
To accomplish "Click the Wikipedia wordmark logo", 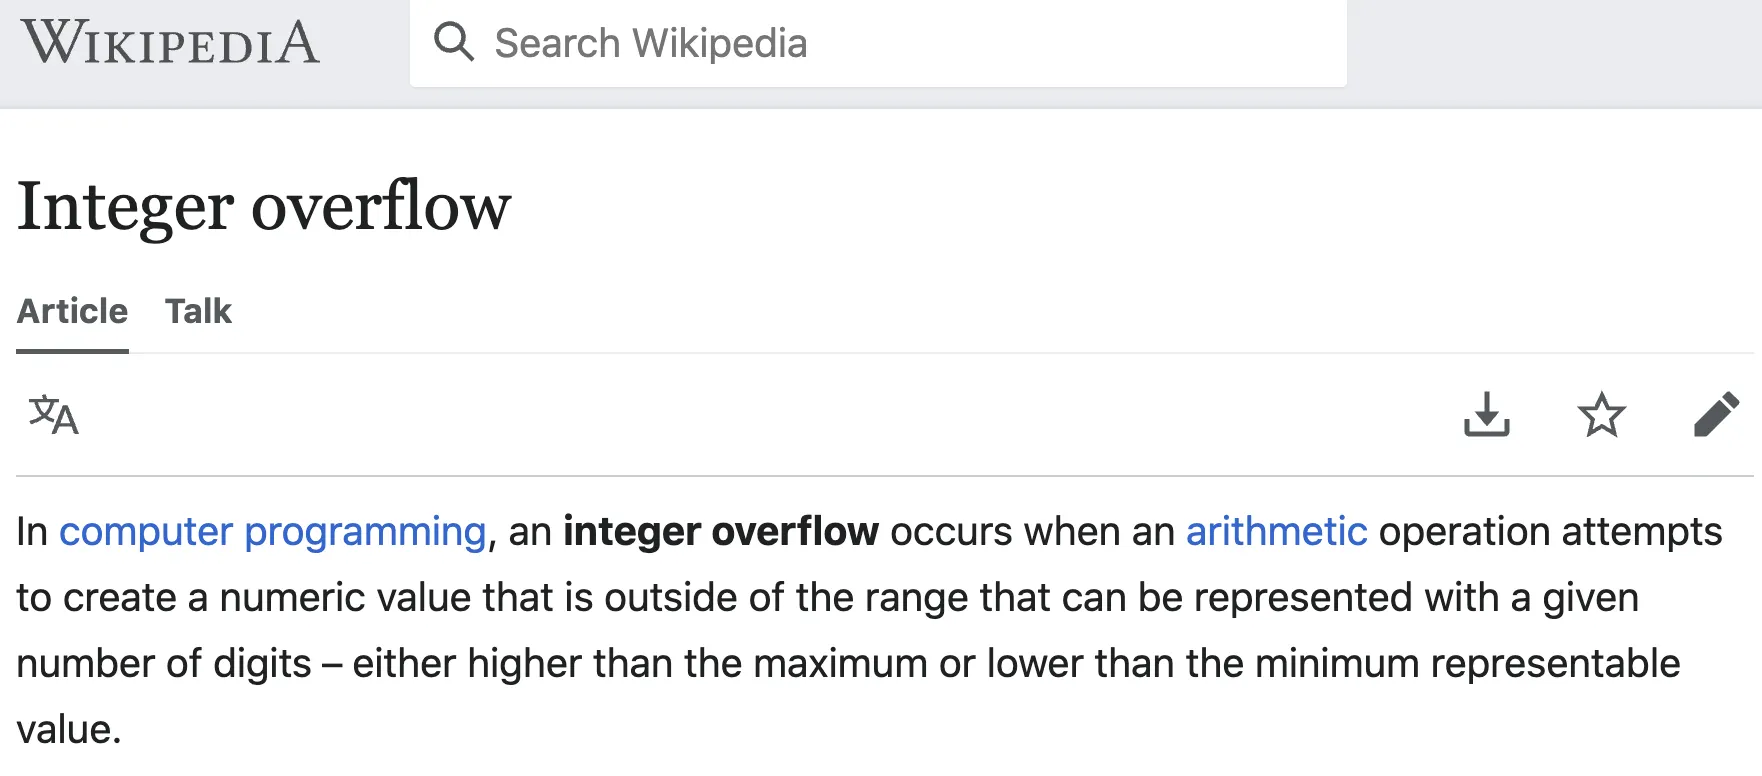I will (170, 43).
